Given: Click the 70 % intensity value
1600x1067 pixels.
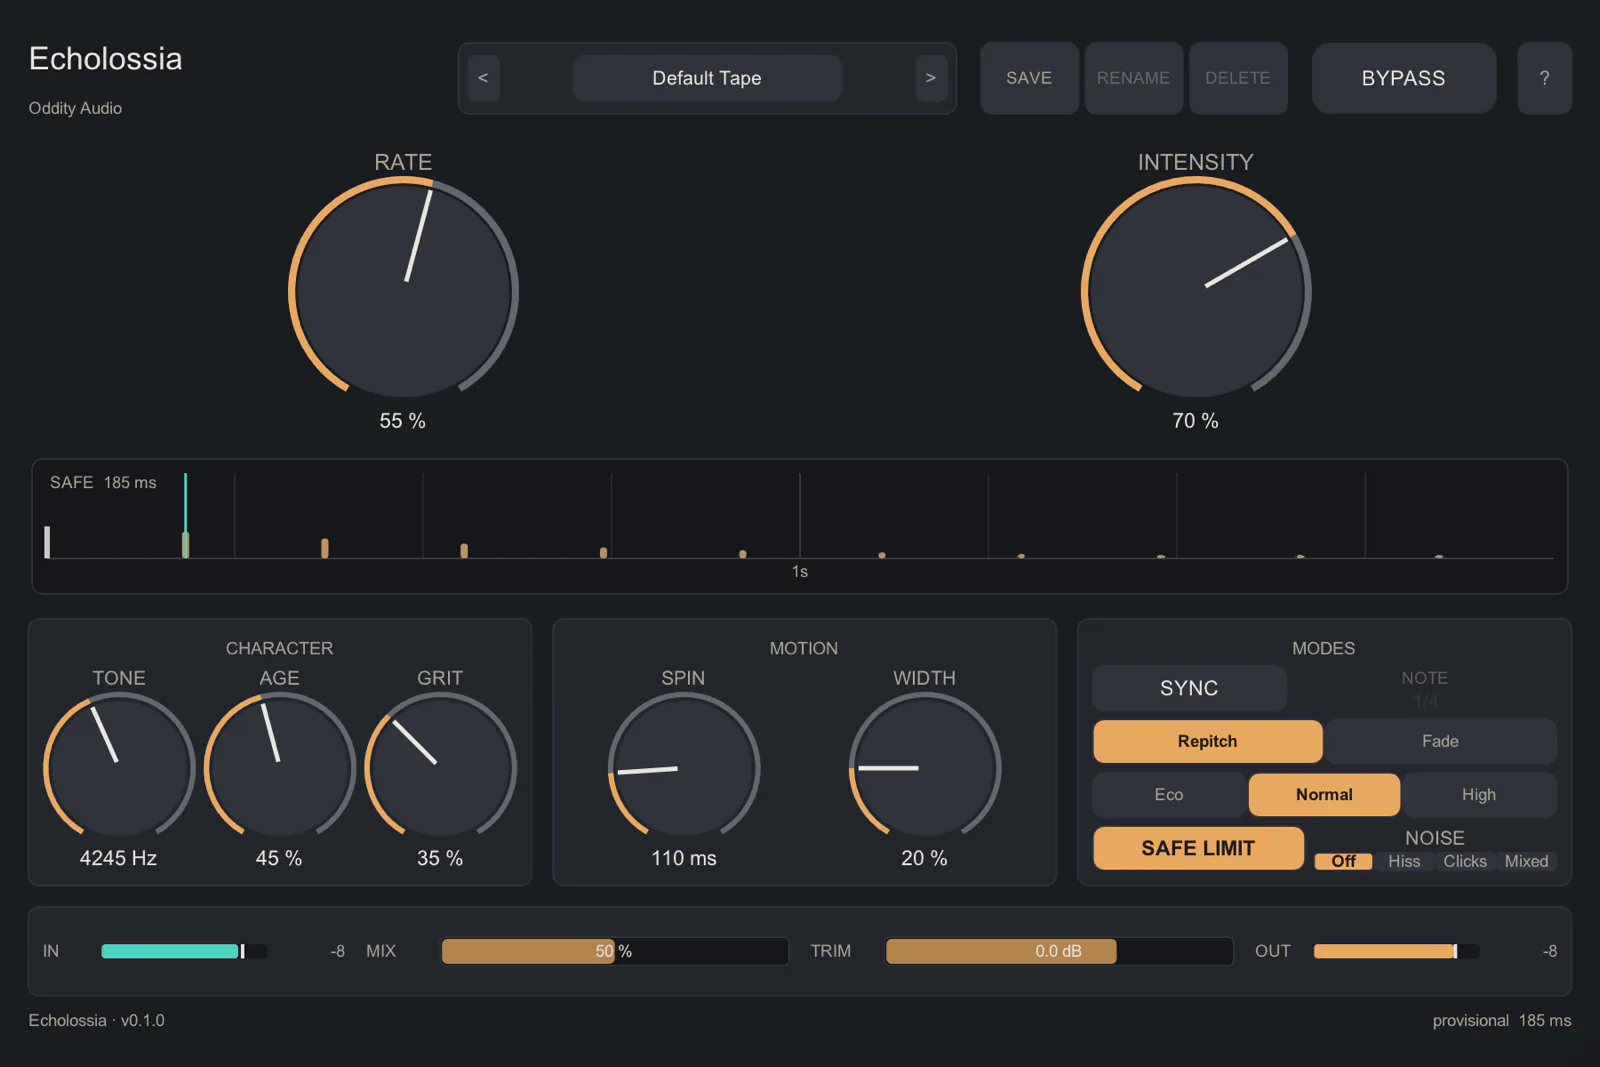Looking at the screenshot, I should pos(1196,421).
